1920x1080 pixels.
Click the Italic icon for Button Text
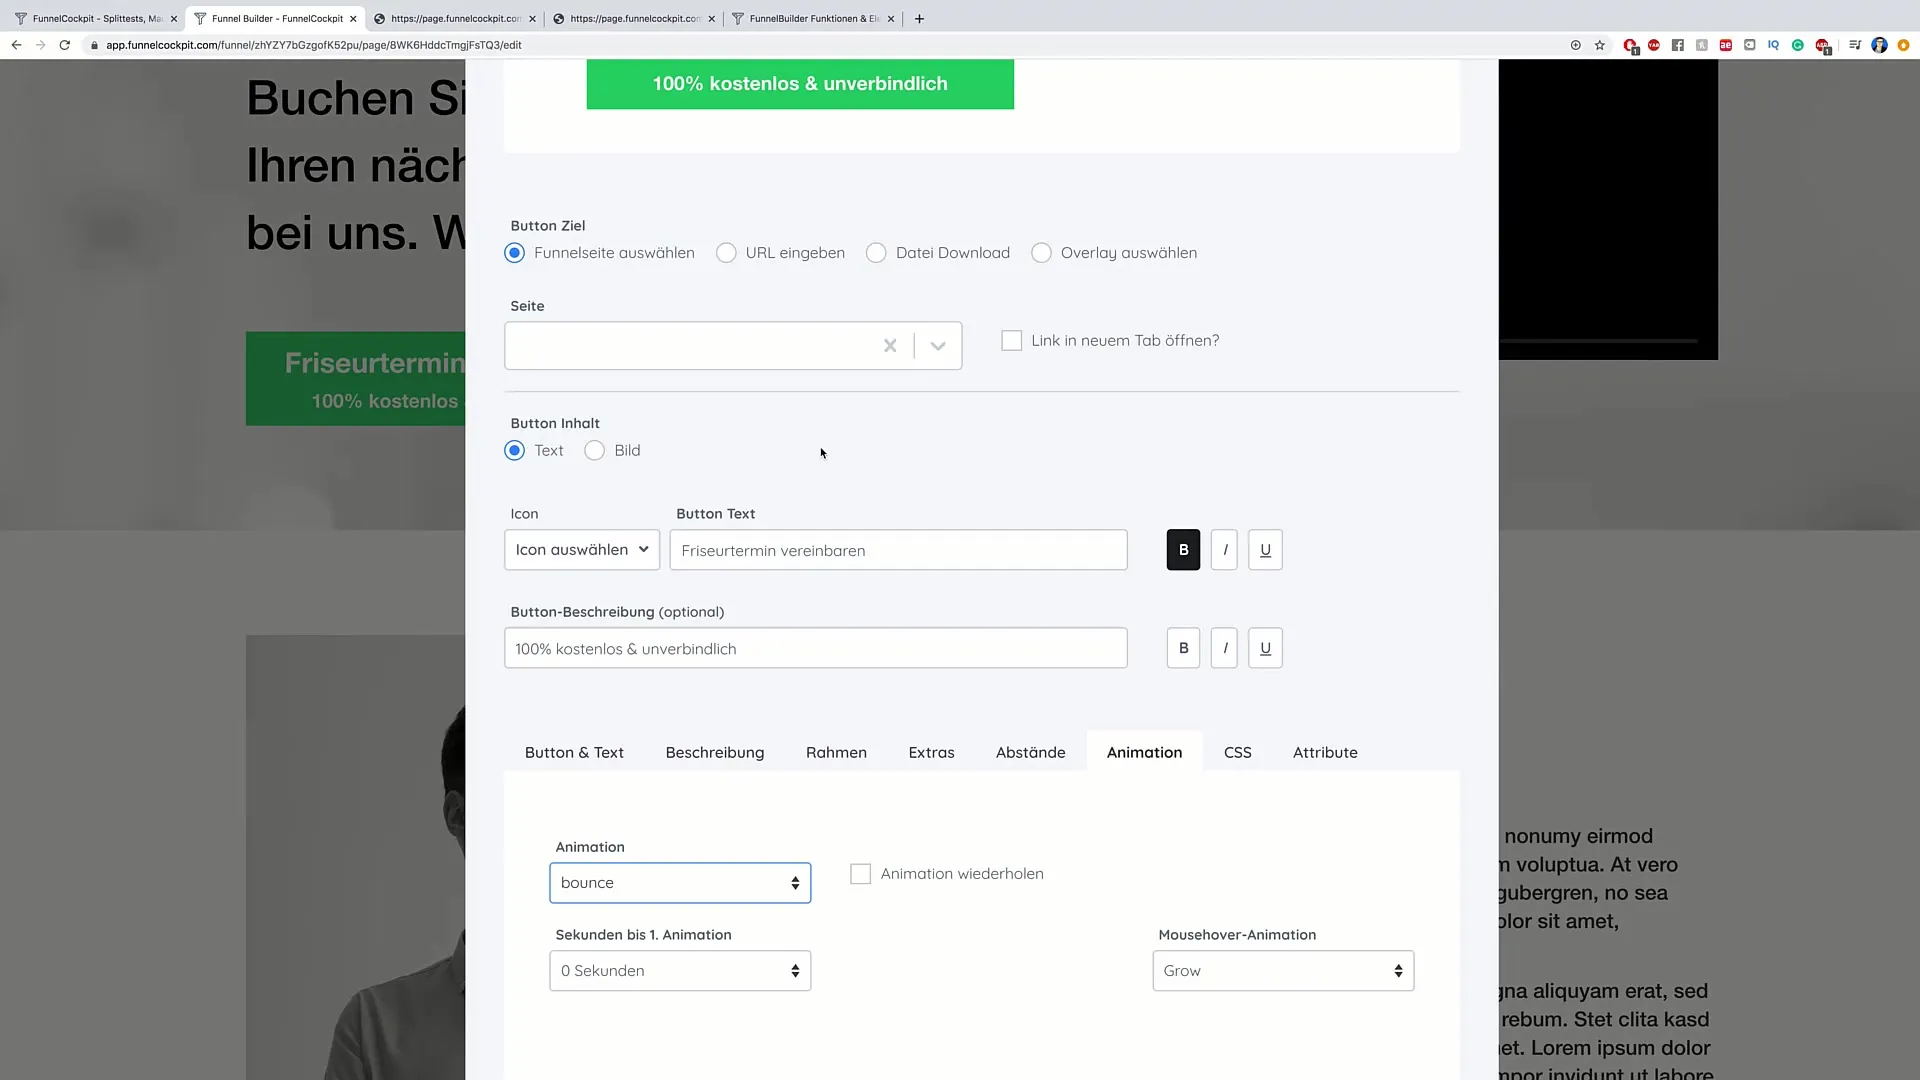[1224, 550]
